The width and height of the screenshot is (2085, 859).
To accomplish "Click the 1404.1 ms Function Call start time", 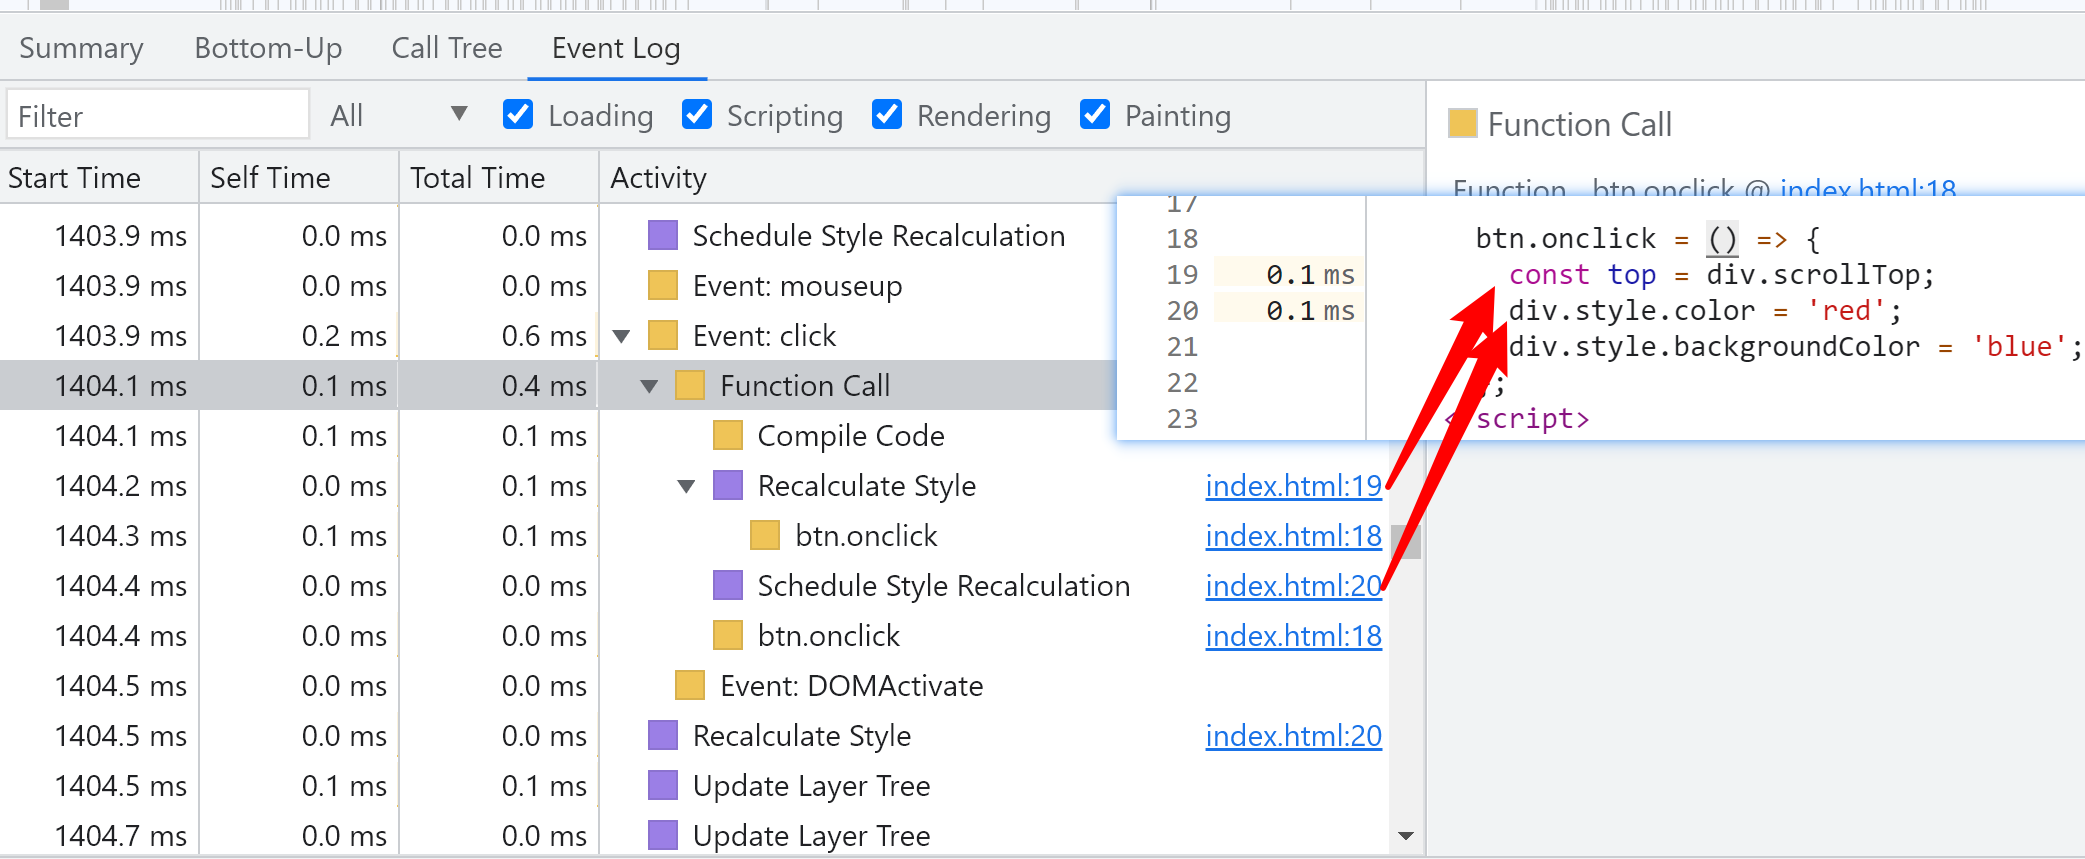I will tap(121, 386).
